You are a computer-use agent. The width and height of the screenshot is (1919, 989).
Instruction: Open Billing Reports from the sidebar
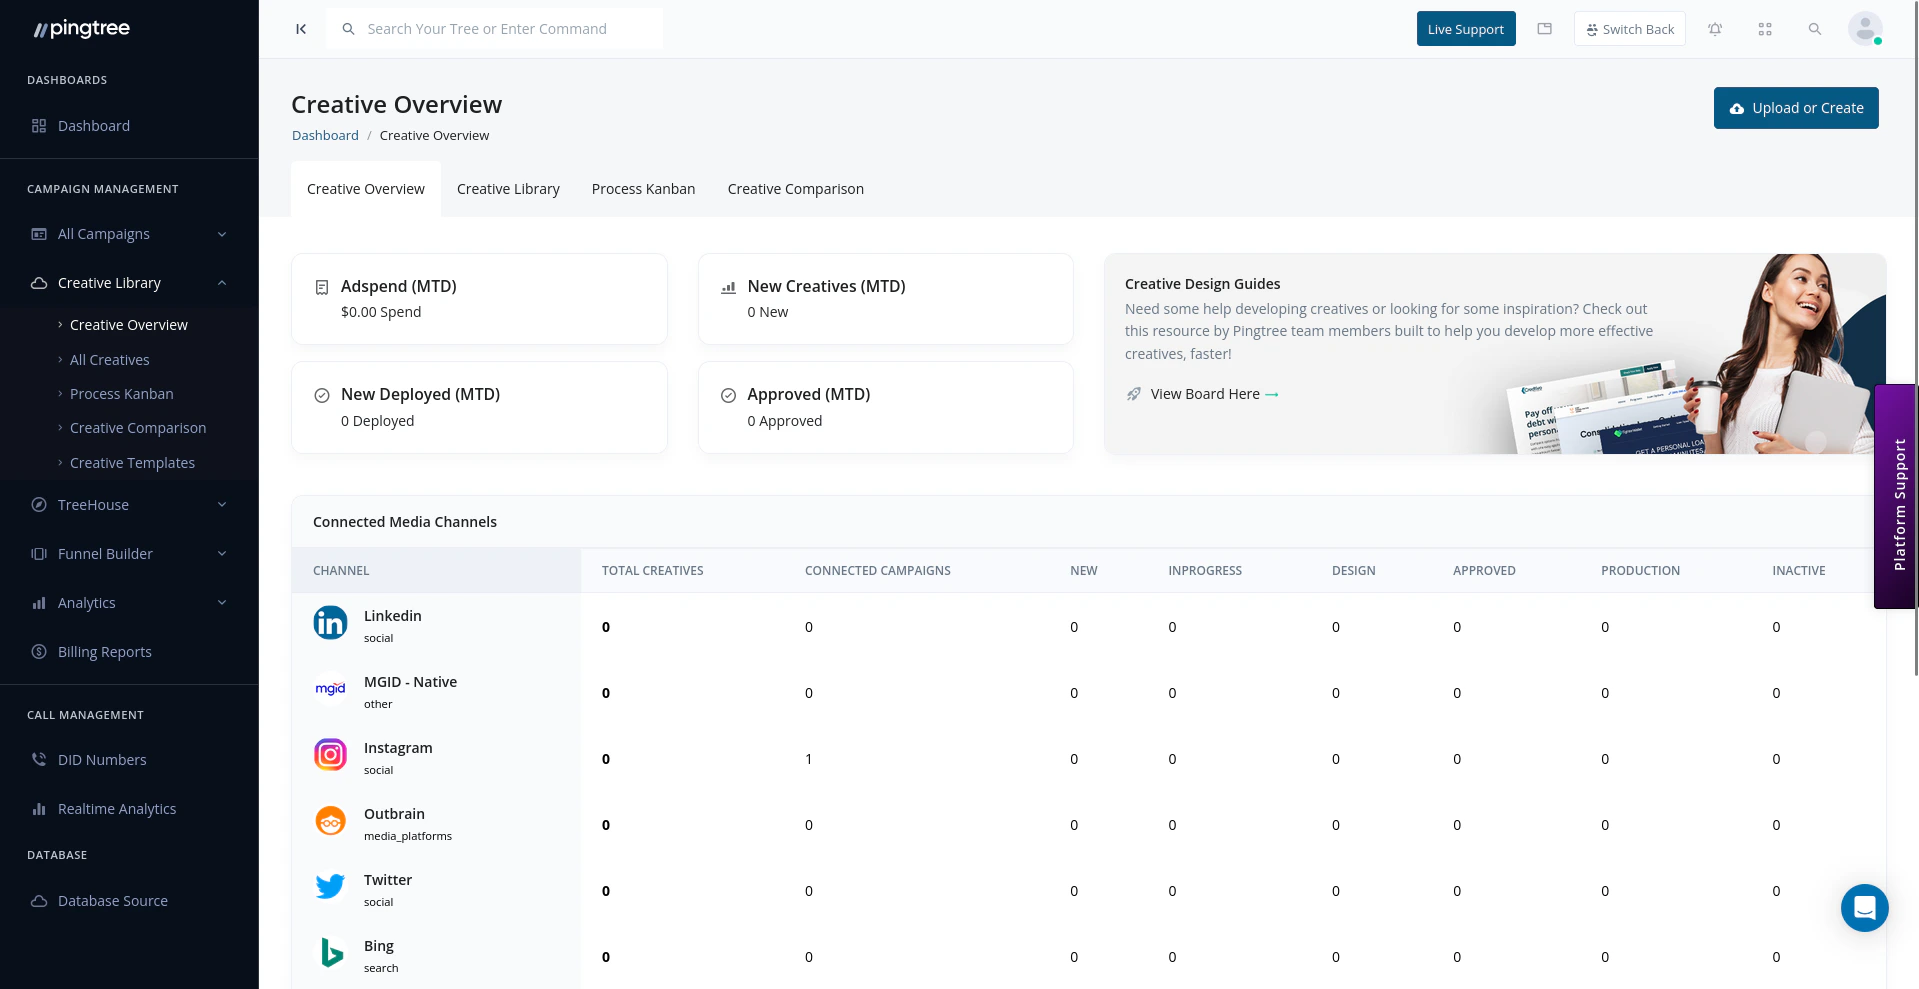[x=103, y=651]
